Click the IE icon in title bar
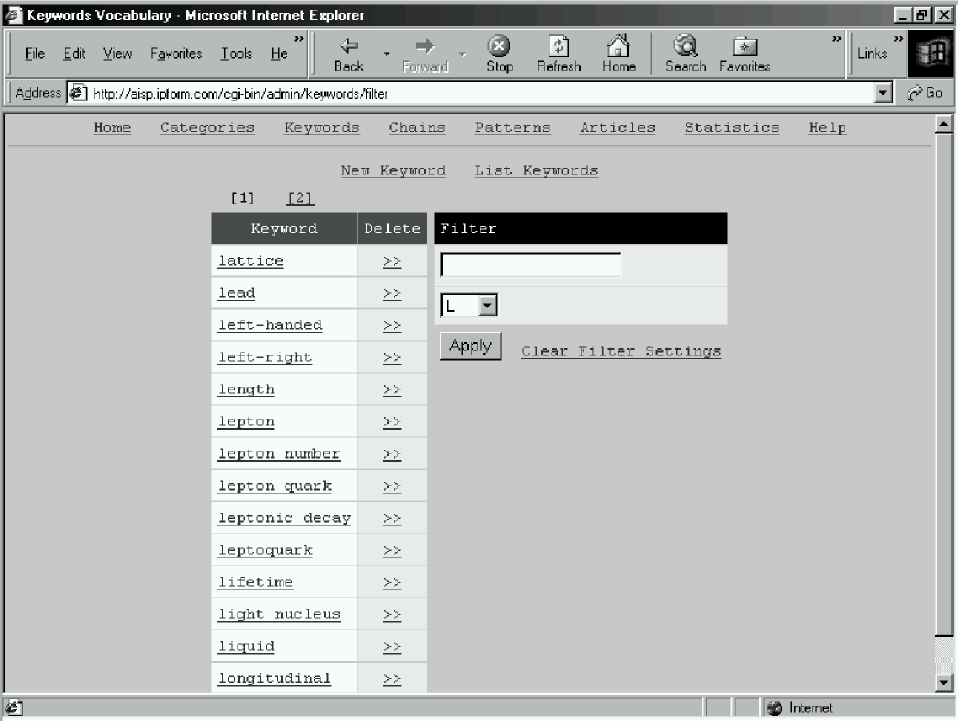The image size is (959, 721). [x=13, y=15]
